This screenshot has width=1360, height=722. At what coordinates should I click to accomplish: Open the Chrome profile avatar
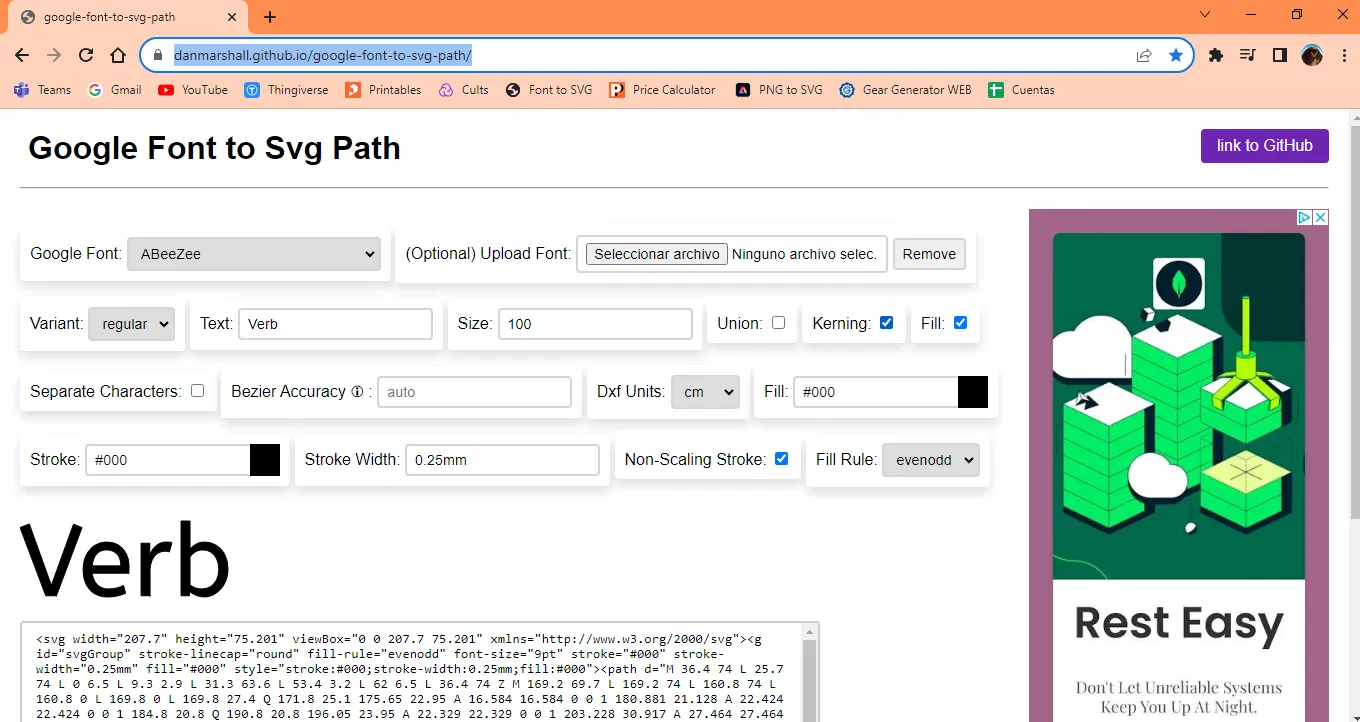[1312, 55]
